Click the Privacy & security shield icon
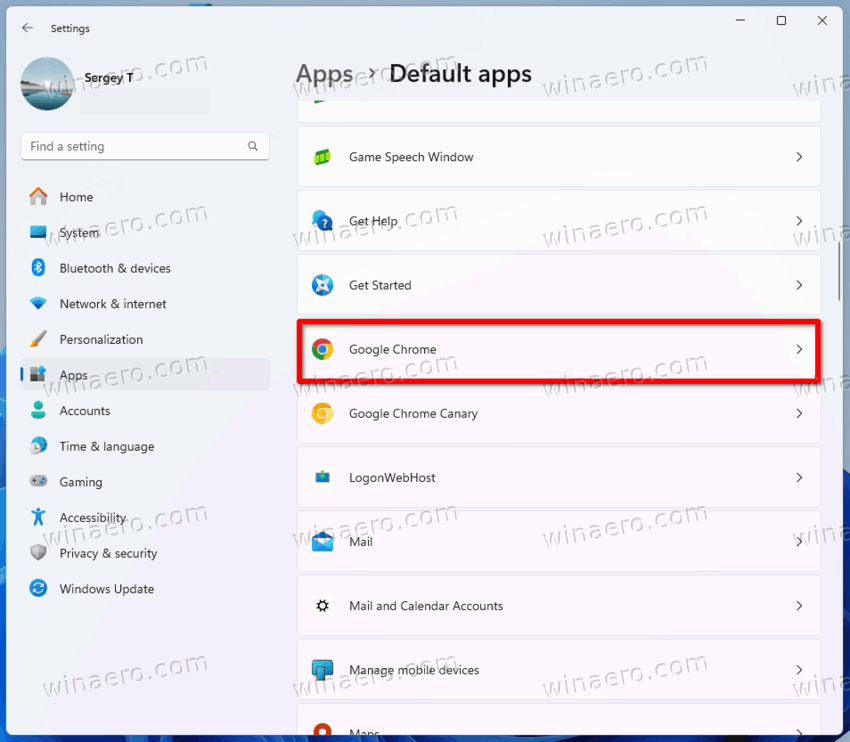 (38, 552)
